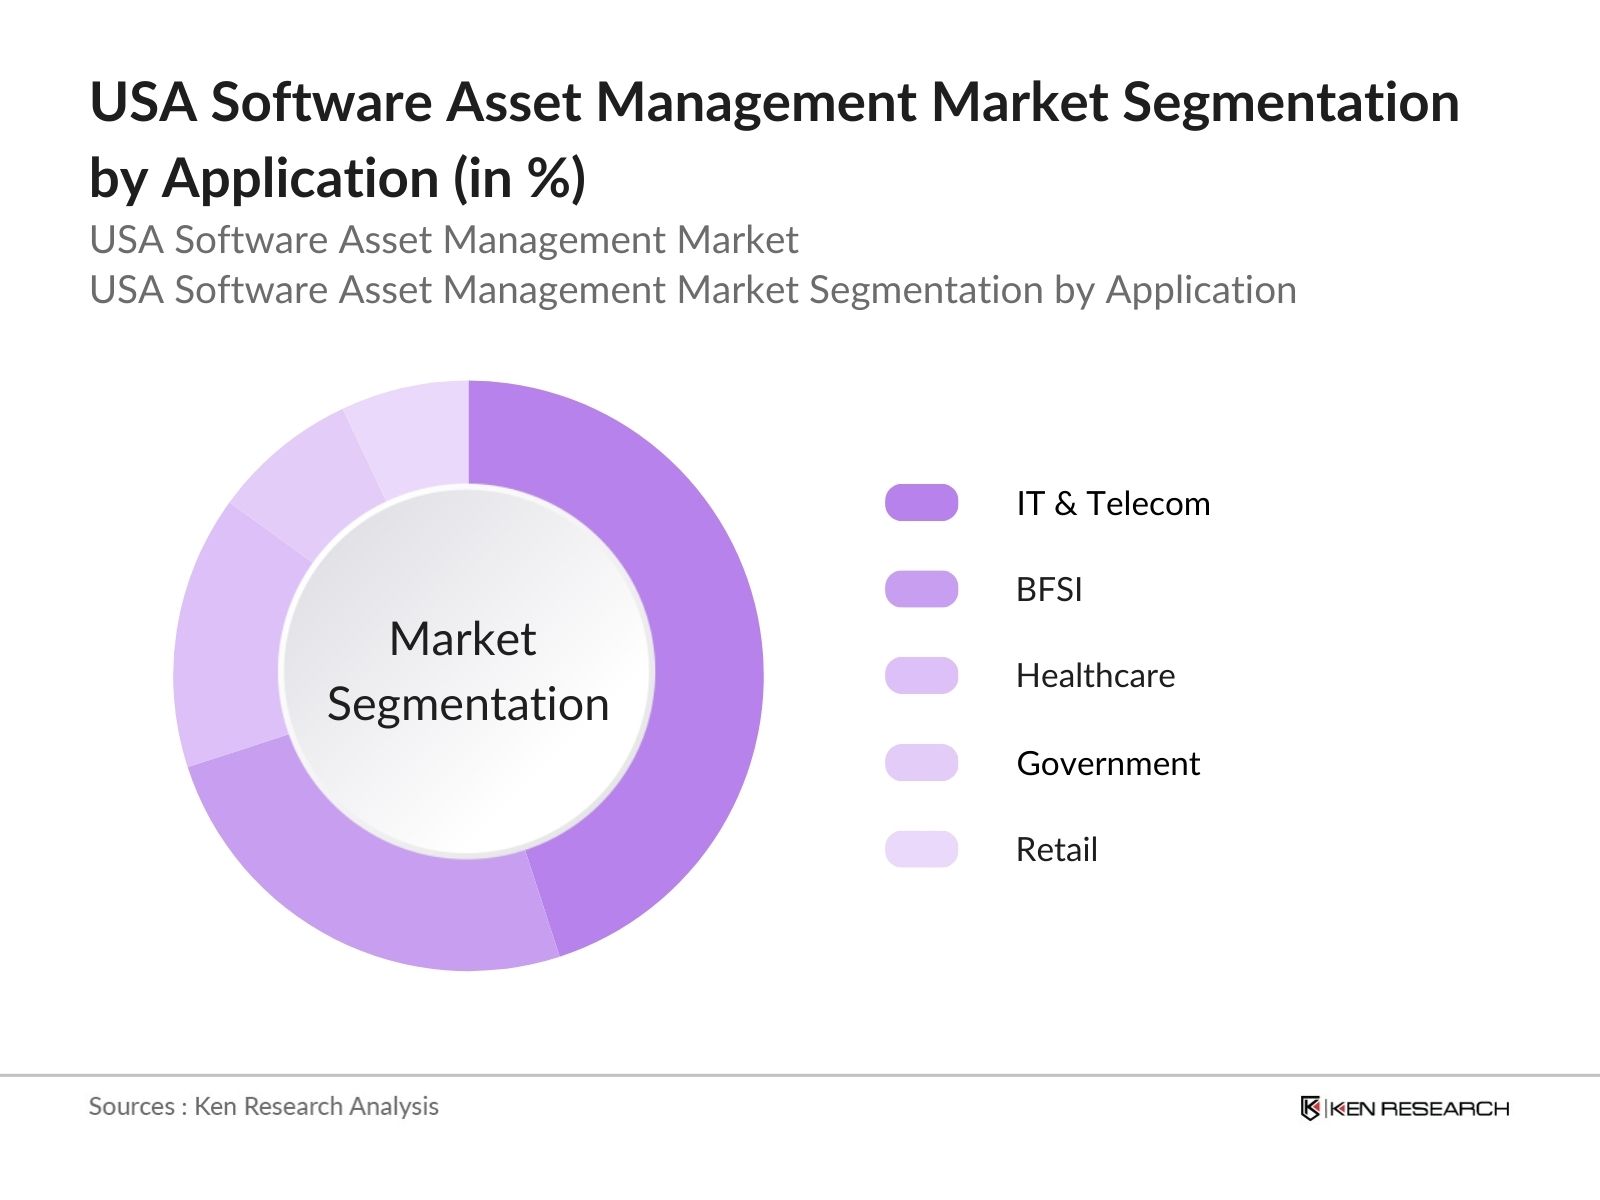
Task: Toggle the Retail series visibility
Action: coord(1055,849)
